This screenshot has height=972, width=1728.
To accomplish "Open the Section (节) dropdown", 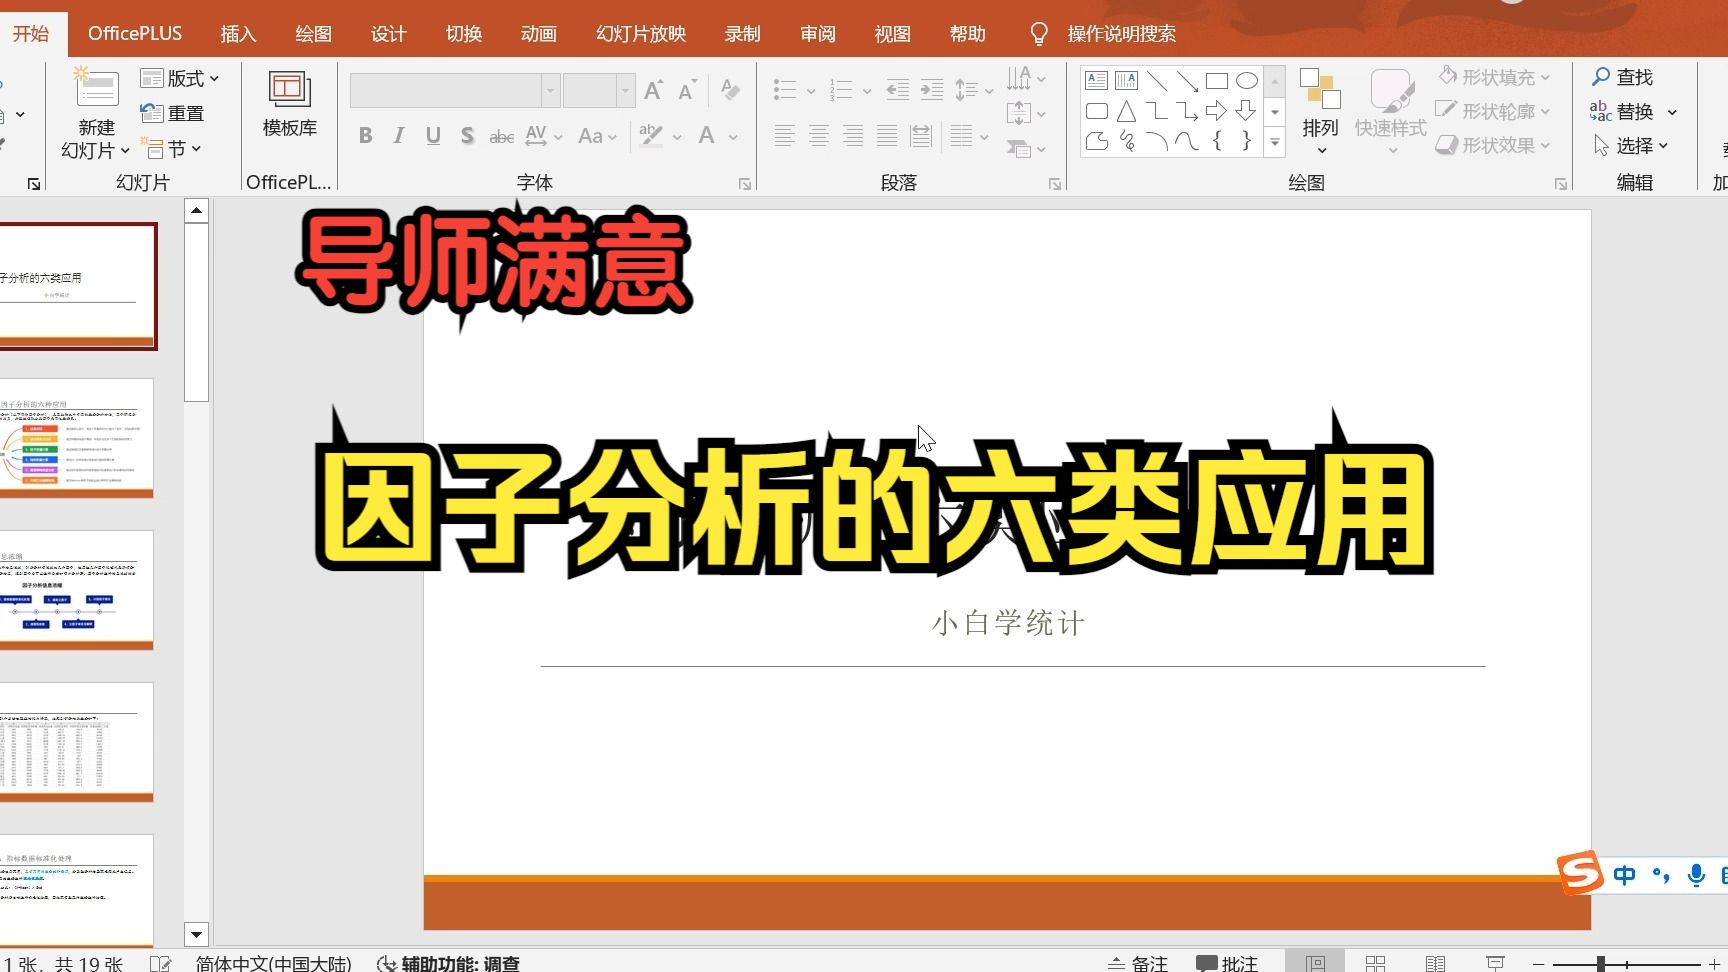I will [171, 149].
